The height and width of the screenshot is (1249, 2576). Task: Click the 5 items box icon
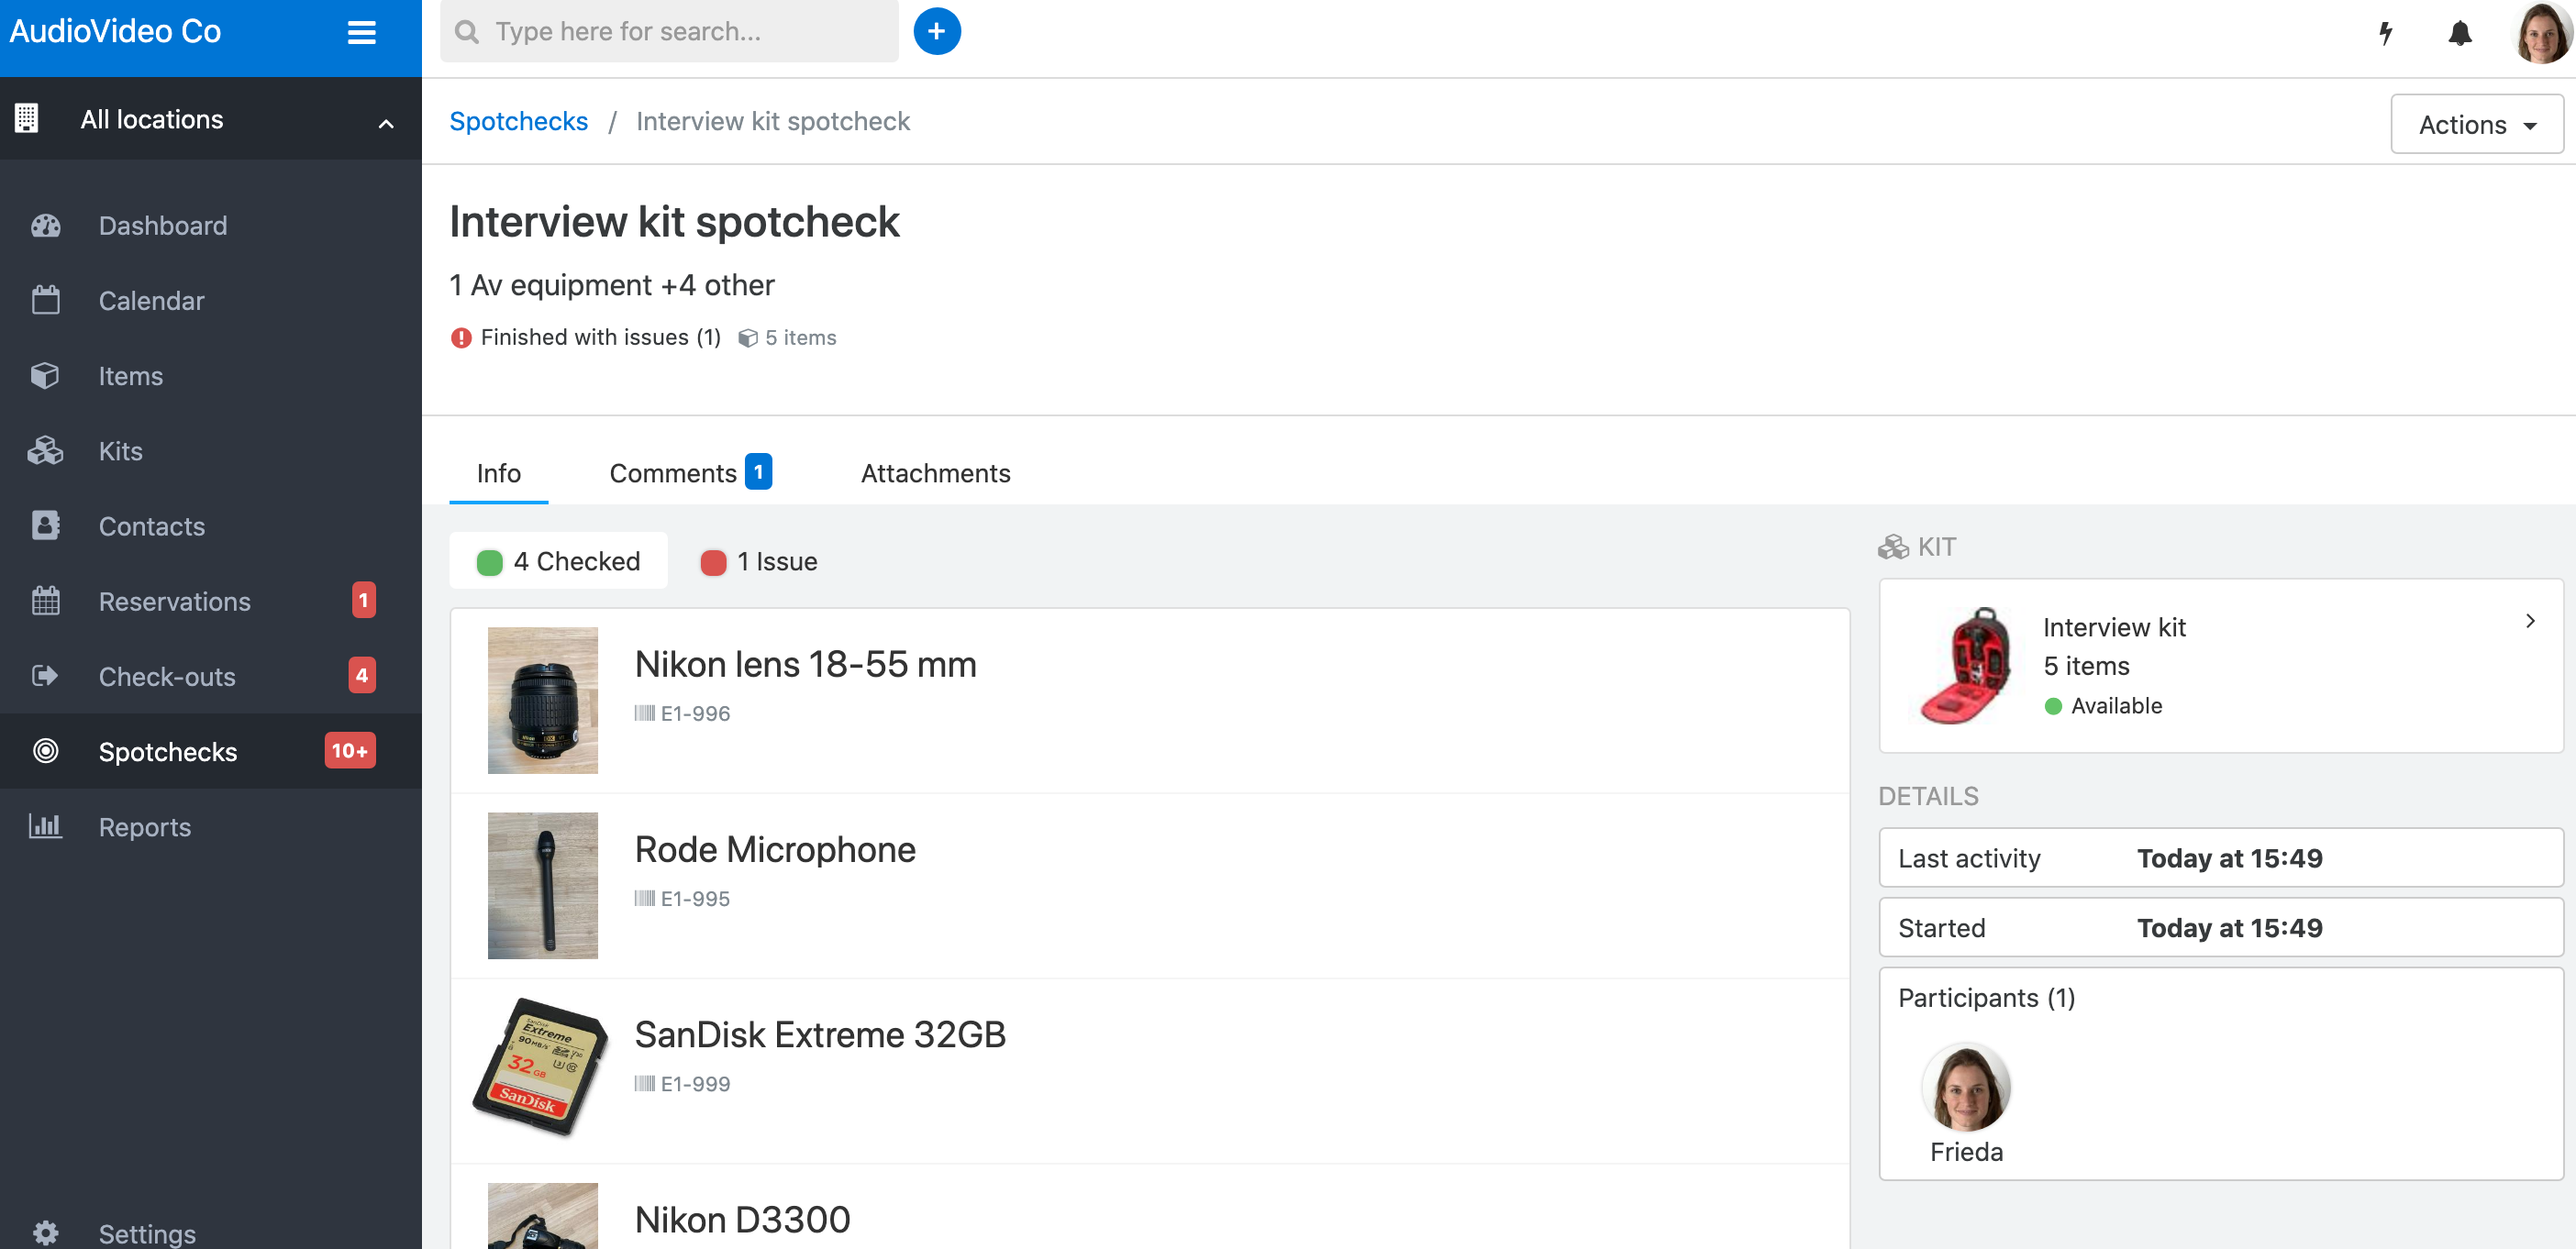[748, 338]
